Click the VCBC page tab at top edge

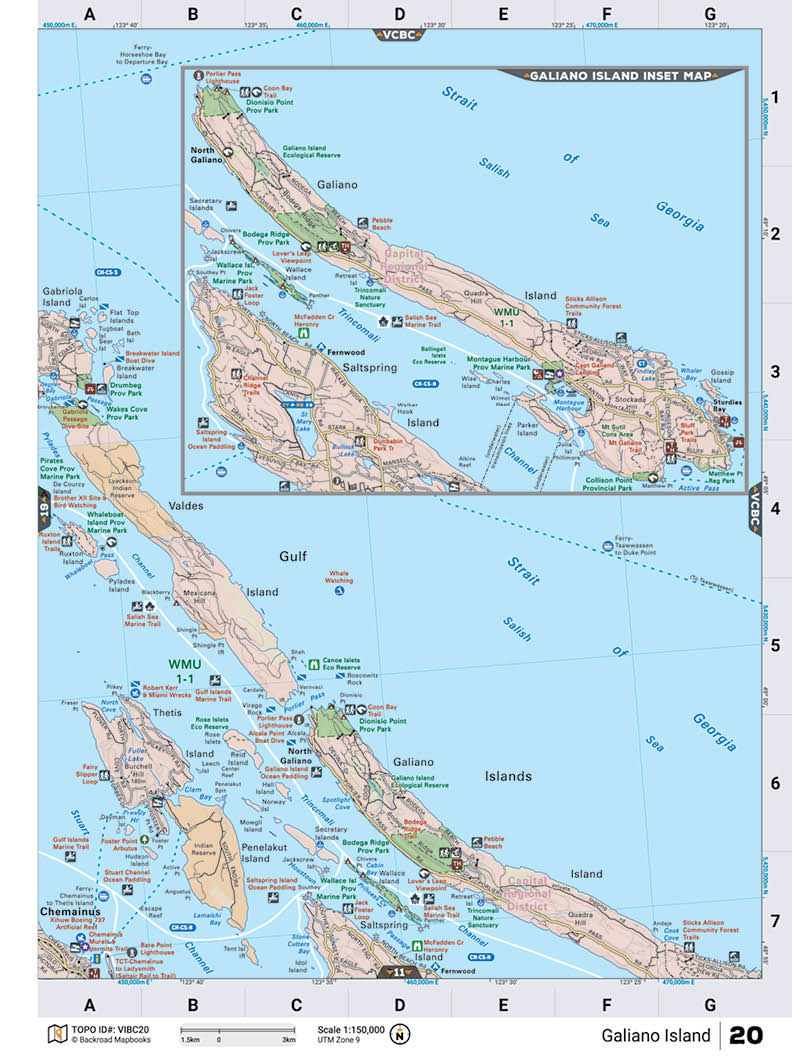(x=400, y=35)
